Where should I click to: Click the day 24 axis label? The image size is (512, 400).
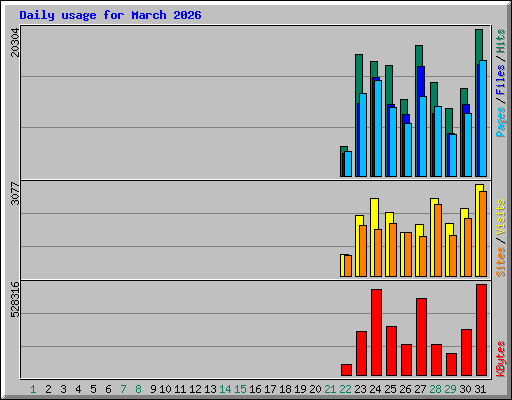point(375,389)
